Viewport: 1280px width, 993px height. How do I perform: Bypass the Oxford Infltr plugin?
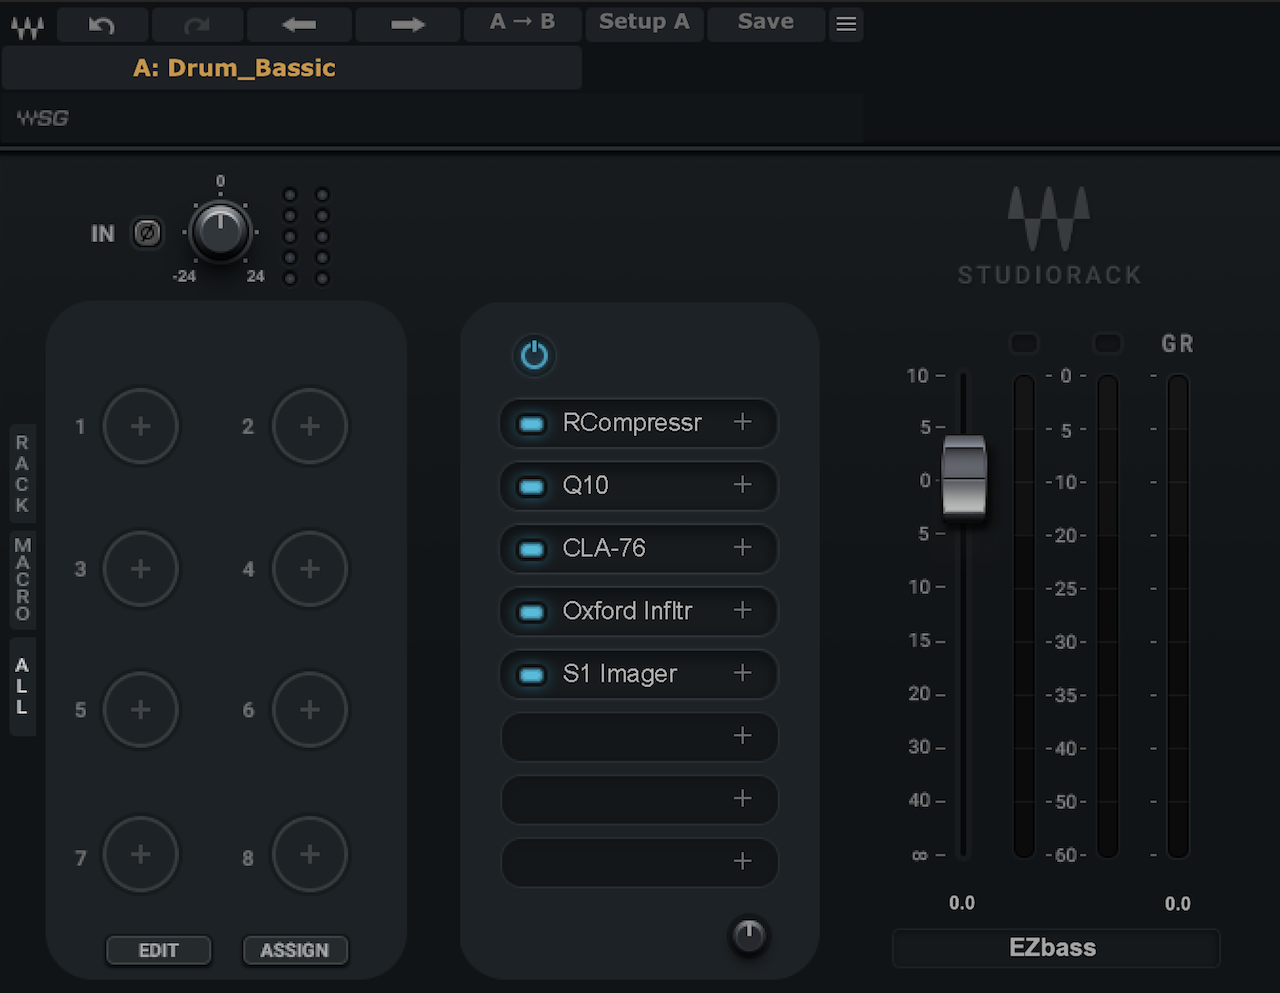tap(532, 612)
